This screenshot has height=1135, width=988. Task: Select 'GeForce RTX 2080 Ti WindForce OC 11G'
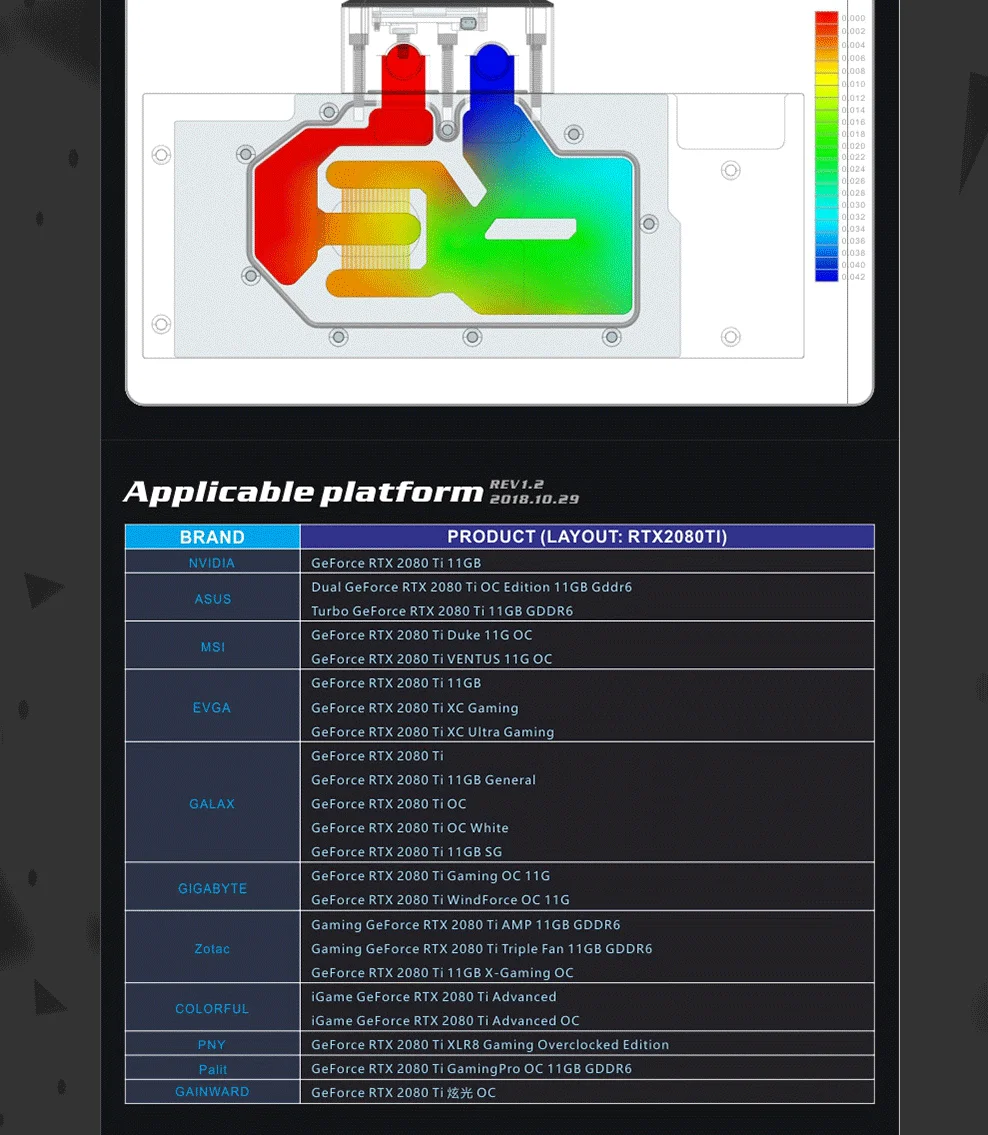(x=440, y=900)
